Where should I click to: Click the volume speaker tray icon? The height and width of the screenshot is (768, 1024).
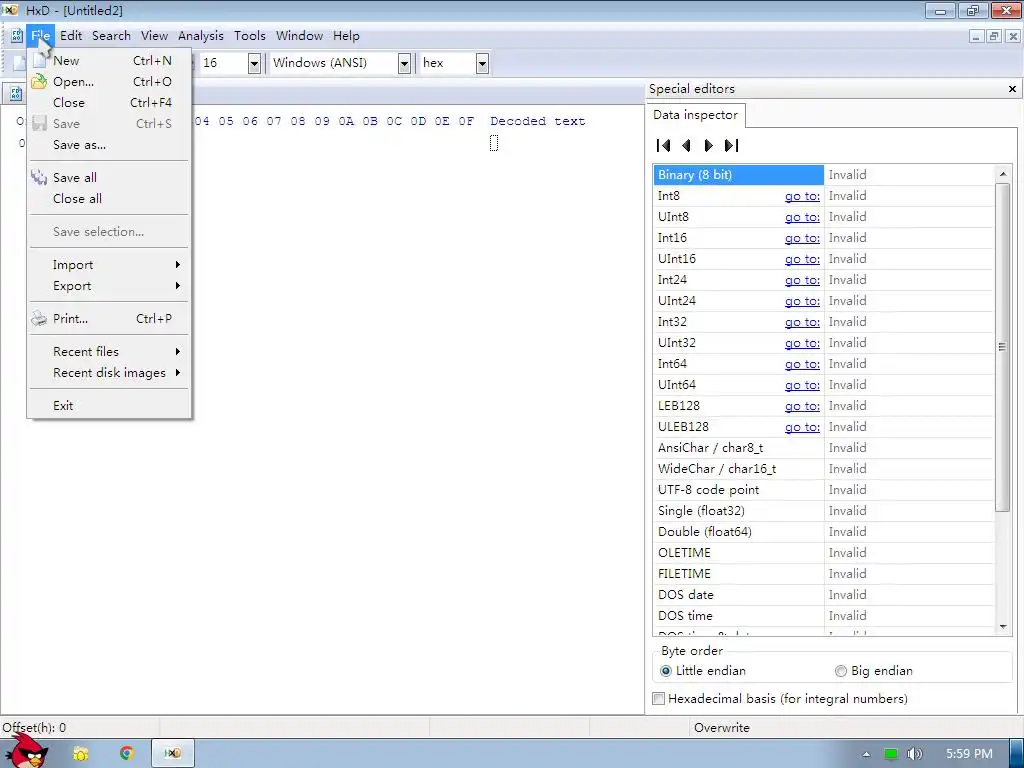tap(914, 754)
